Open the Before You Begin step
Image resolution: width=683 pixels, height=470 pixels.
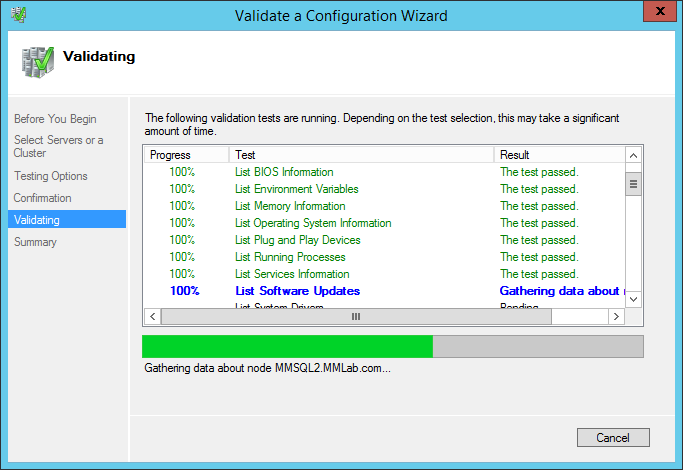(55, 119)
